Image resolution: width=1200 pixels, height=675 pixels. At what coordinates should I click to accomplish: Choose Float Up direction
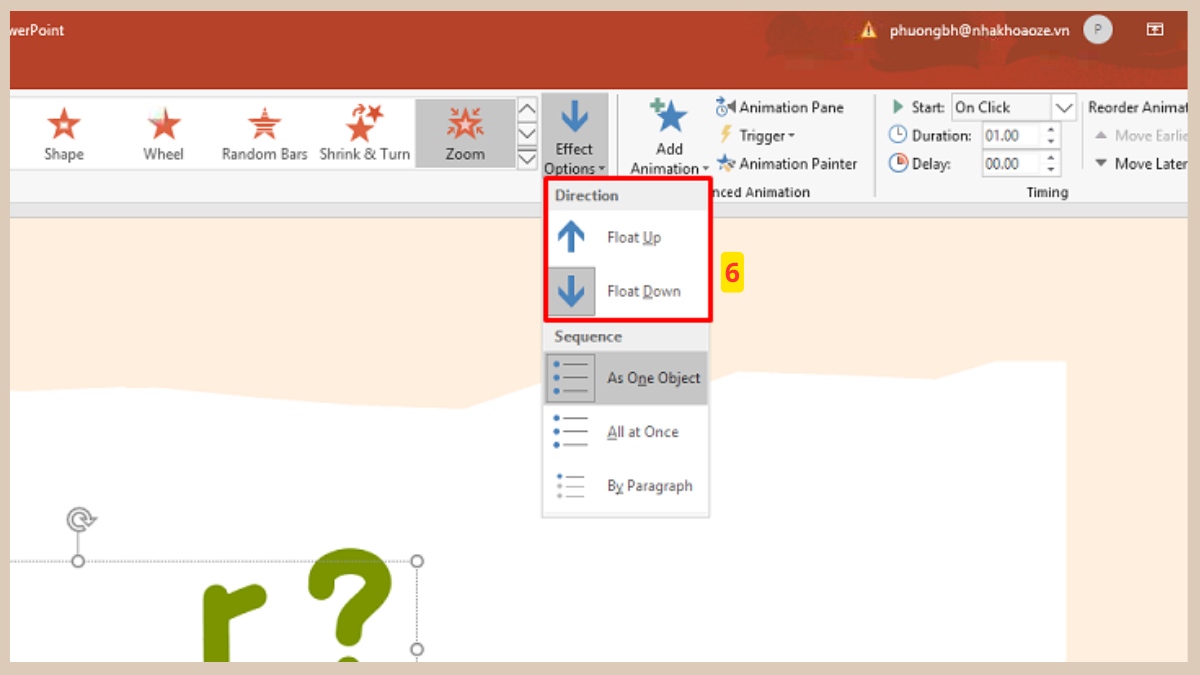coord(625,237)
